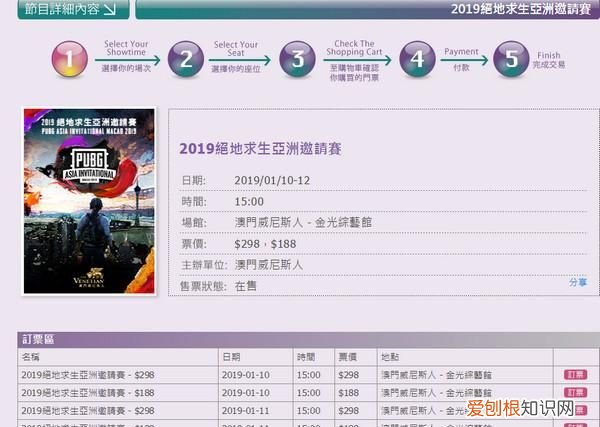
Task: Click the Finish 完成交易 step label
Action: 549,60
